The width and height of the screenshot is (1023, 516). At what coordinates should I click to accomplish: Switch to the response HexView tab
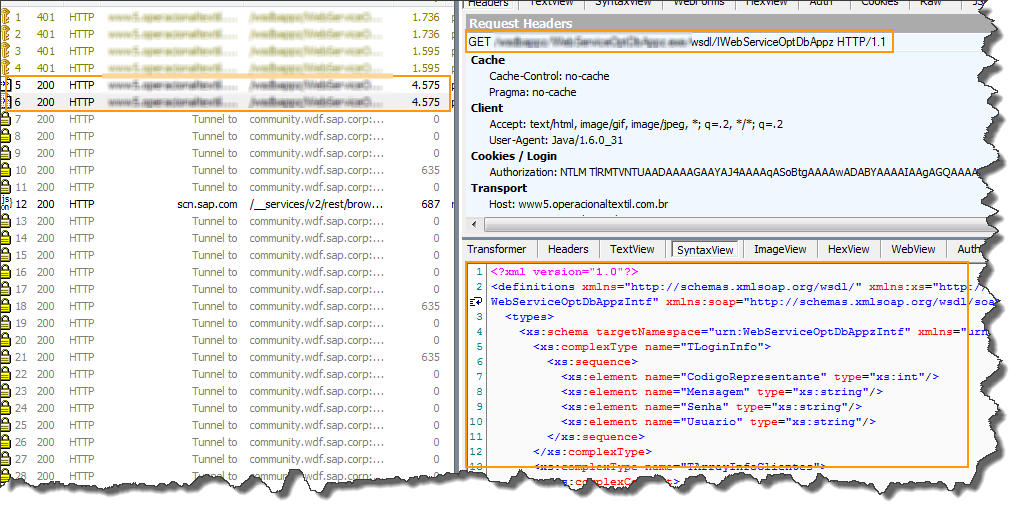click(848, 249)
